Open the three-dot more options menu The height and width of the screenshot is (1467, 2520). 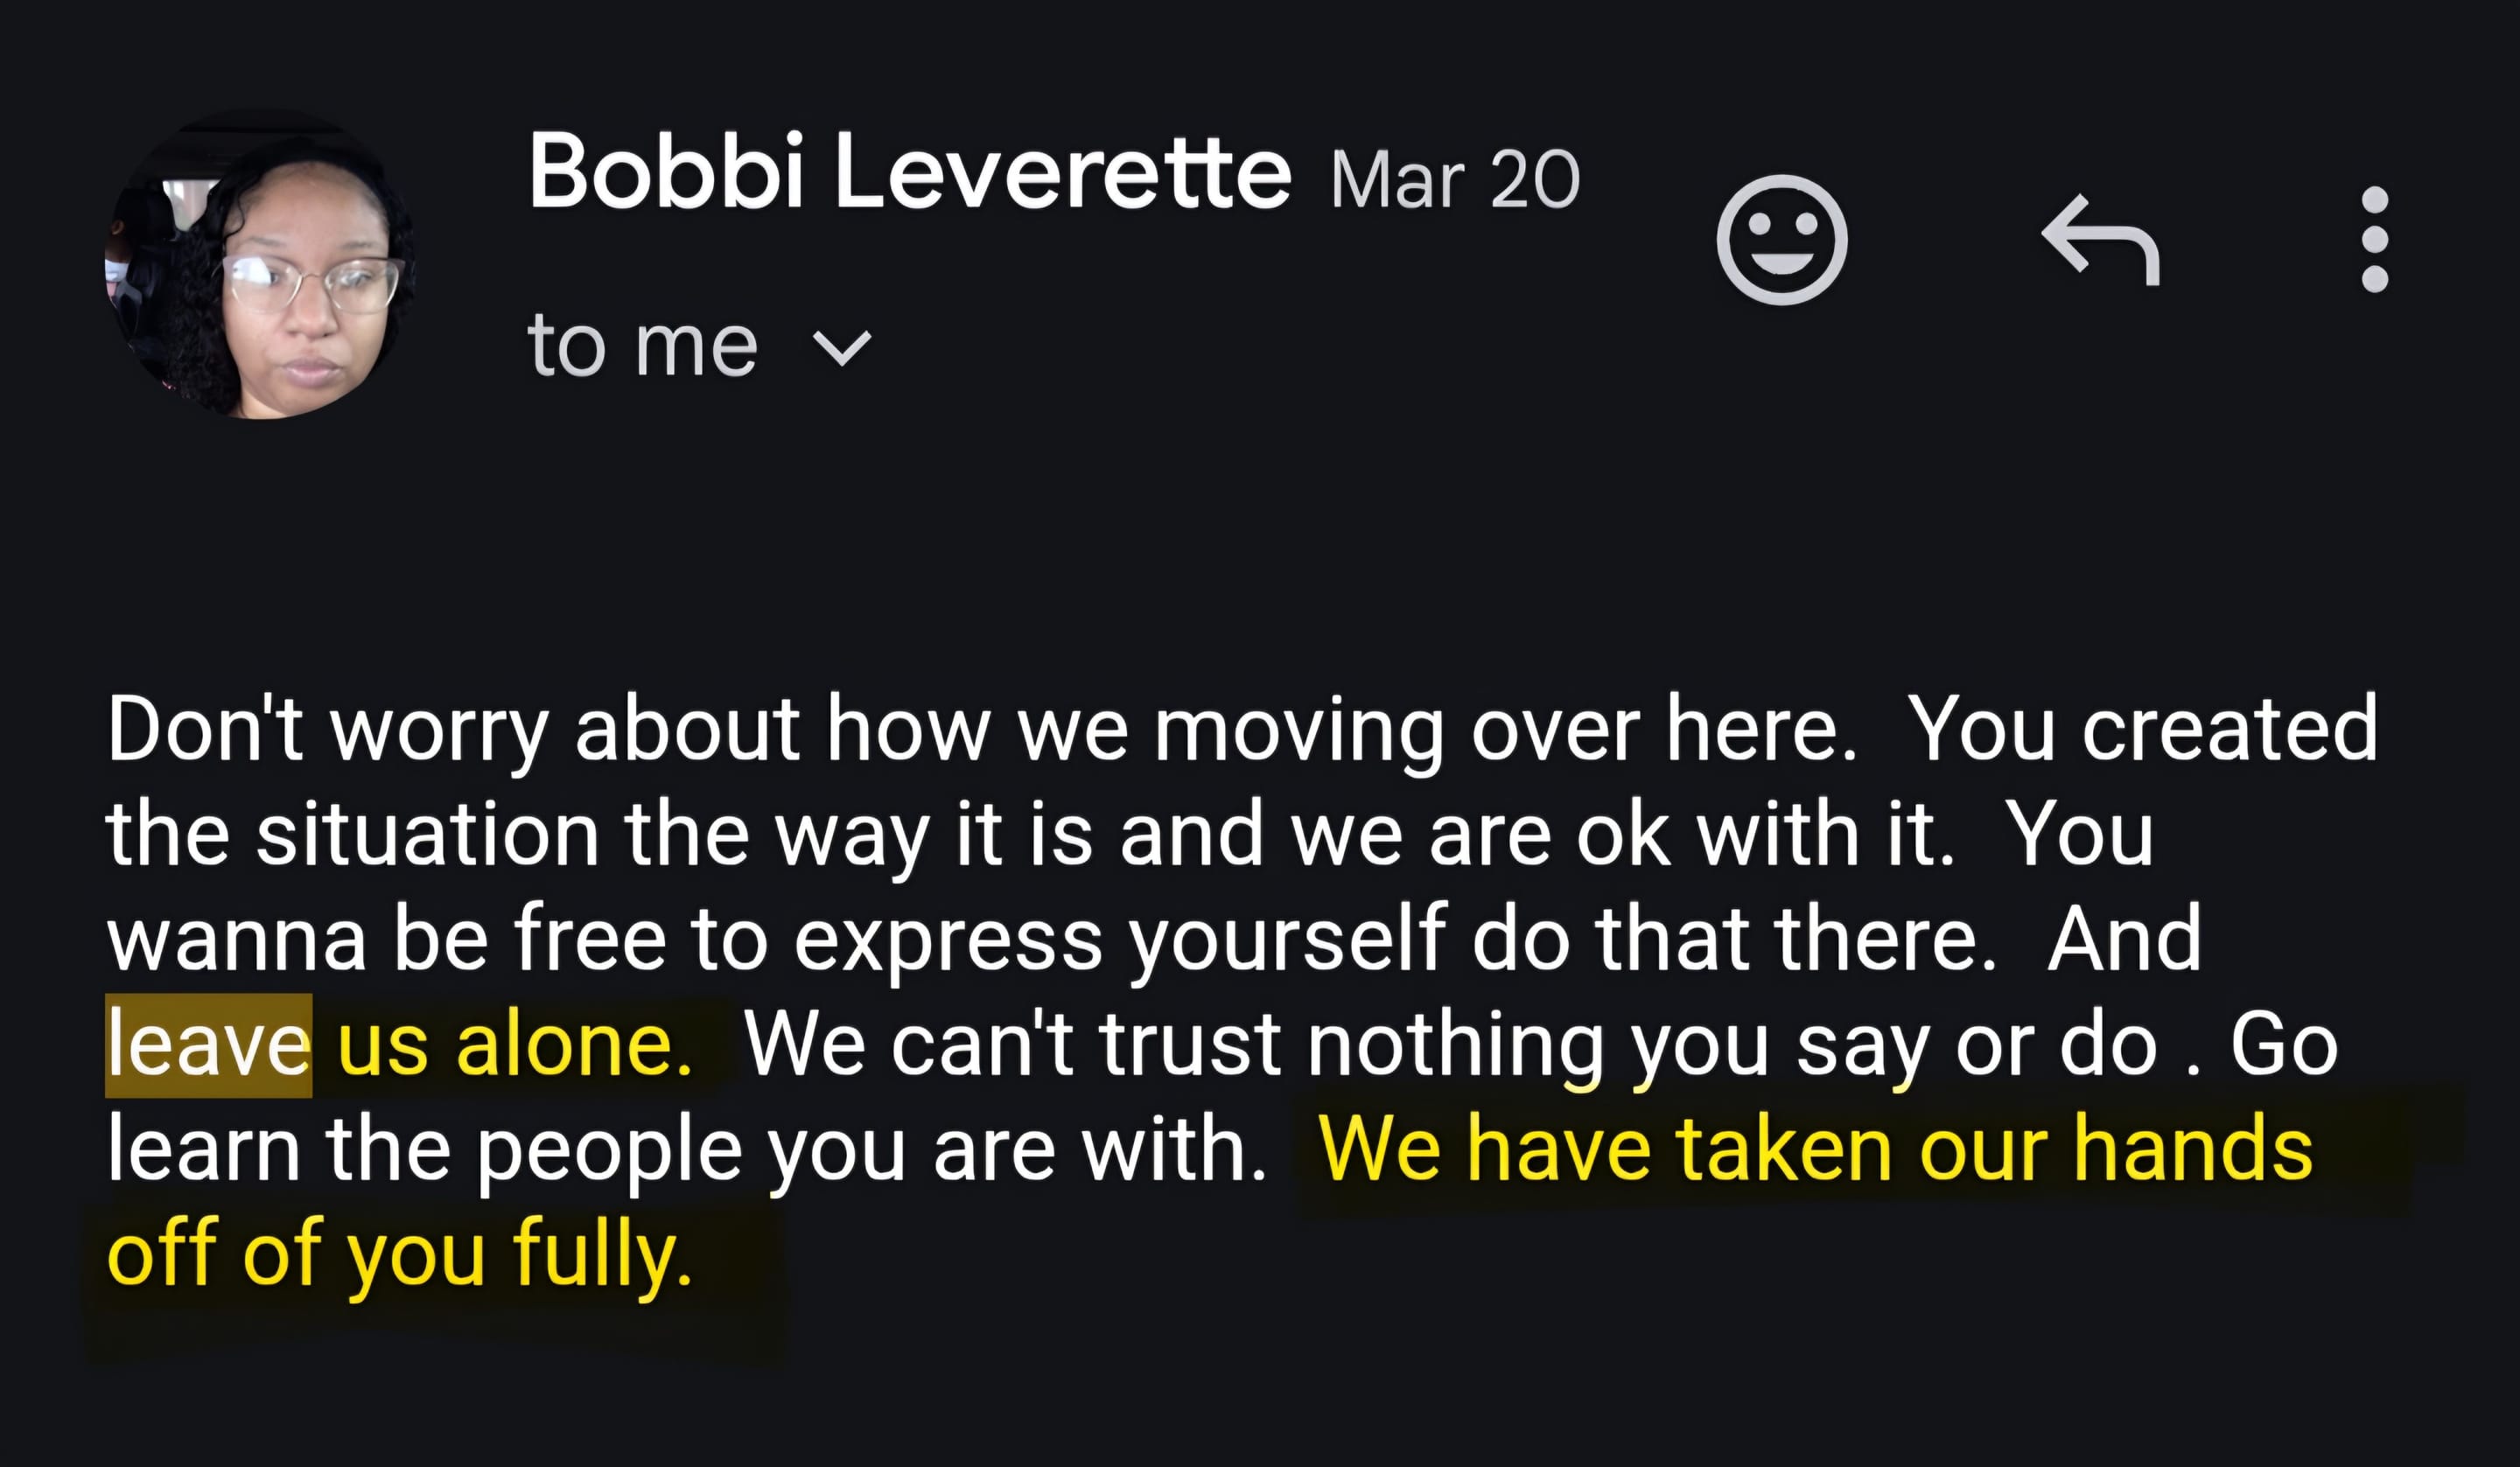pos(2375,240)
